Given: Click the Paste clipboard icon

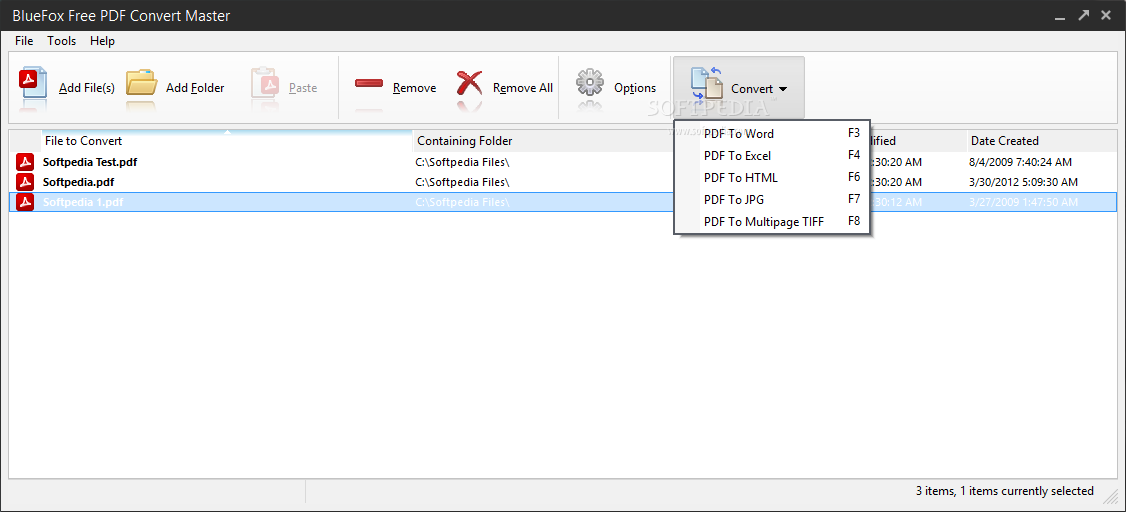Looking at the screenshot, I should [x=264, y=83].
